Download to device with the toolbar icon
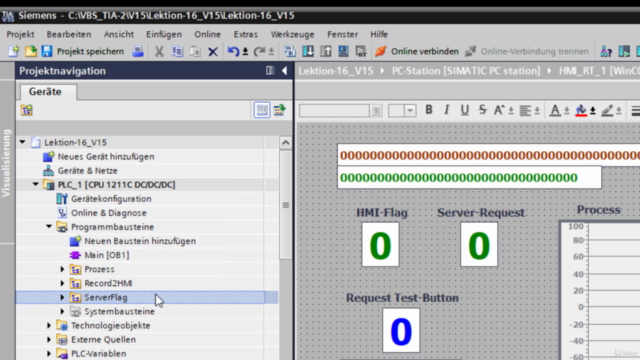This screenshot has height=360, width=640. click(308, 51)
